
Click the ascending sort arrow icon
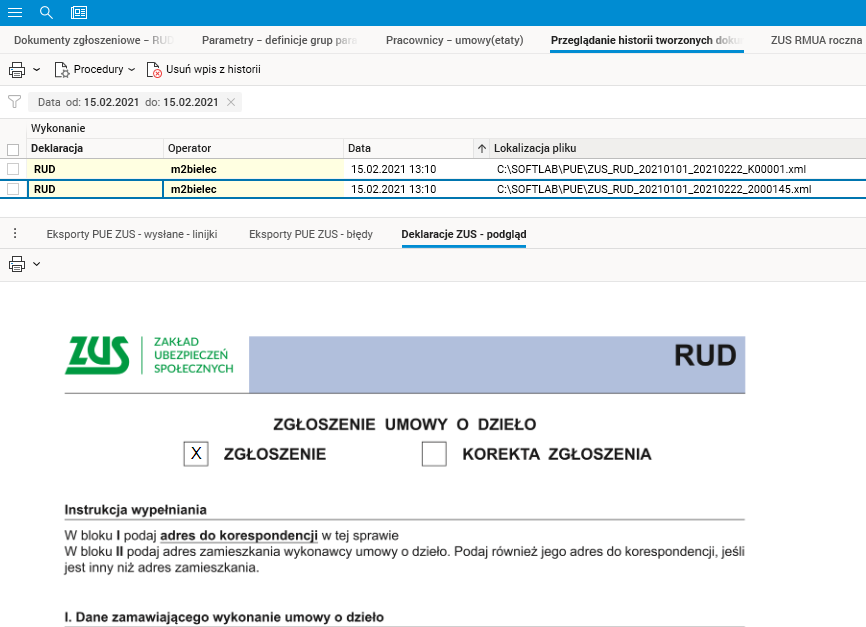tap(482, 148)
